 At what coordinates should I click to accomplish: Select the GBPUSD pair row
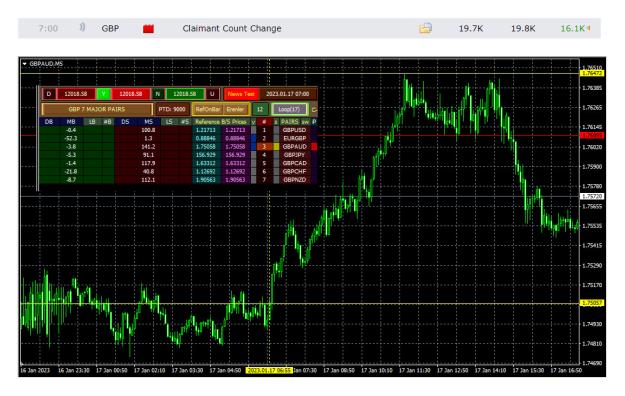click(295, 130)
